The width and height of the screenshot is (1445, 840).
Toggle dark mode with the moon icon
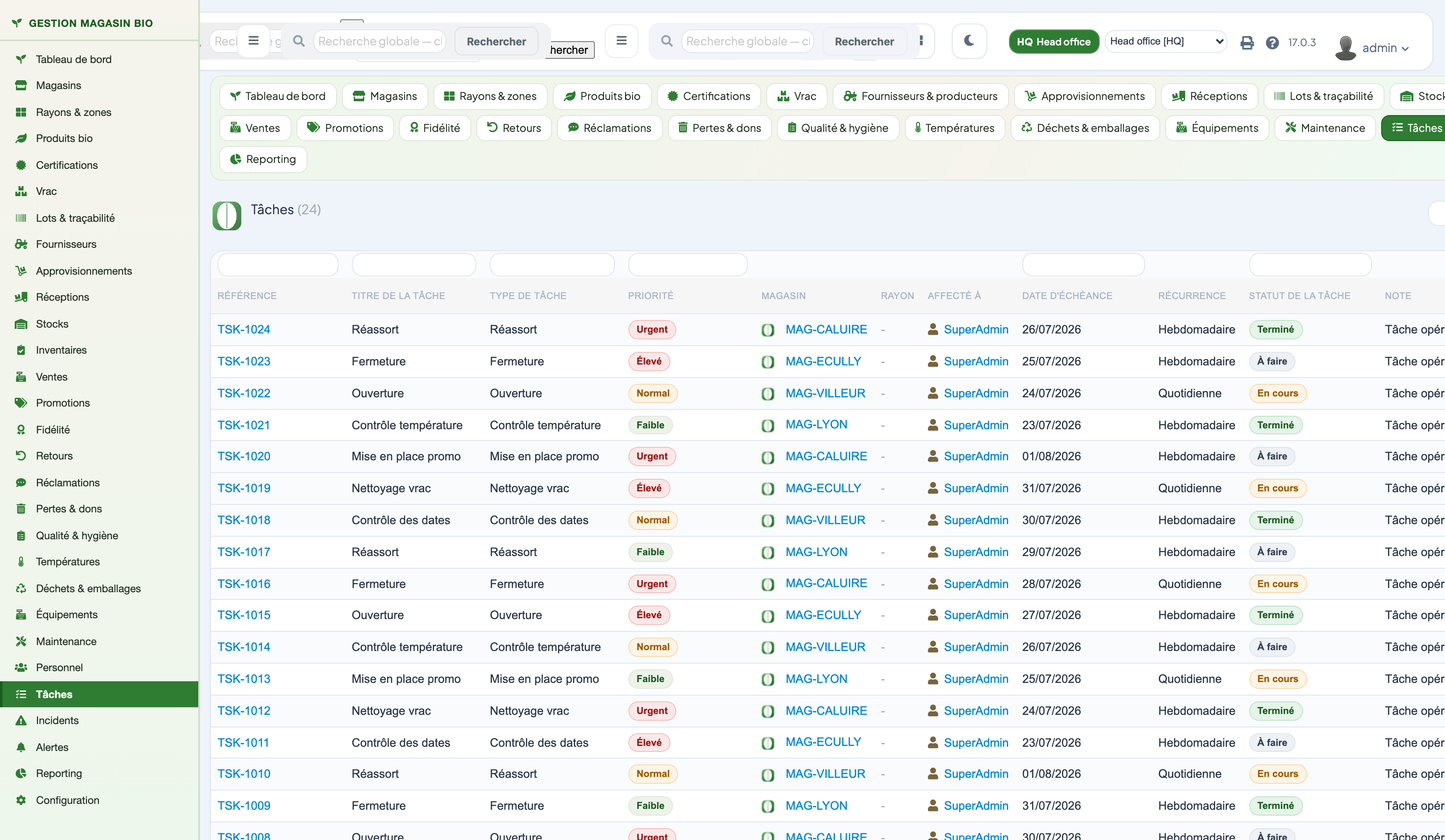click(x=969, y=41)
